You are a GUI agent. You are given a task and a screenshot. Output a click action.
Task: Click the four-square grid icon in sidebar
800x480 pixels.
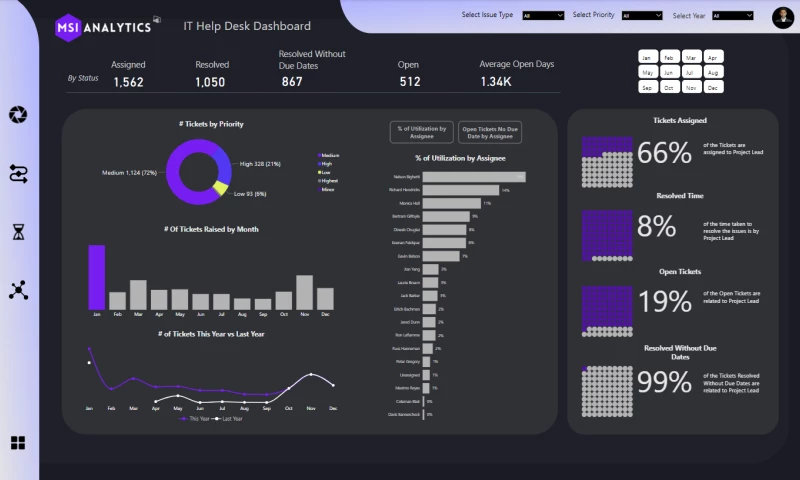tap(18, 443)
